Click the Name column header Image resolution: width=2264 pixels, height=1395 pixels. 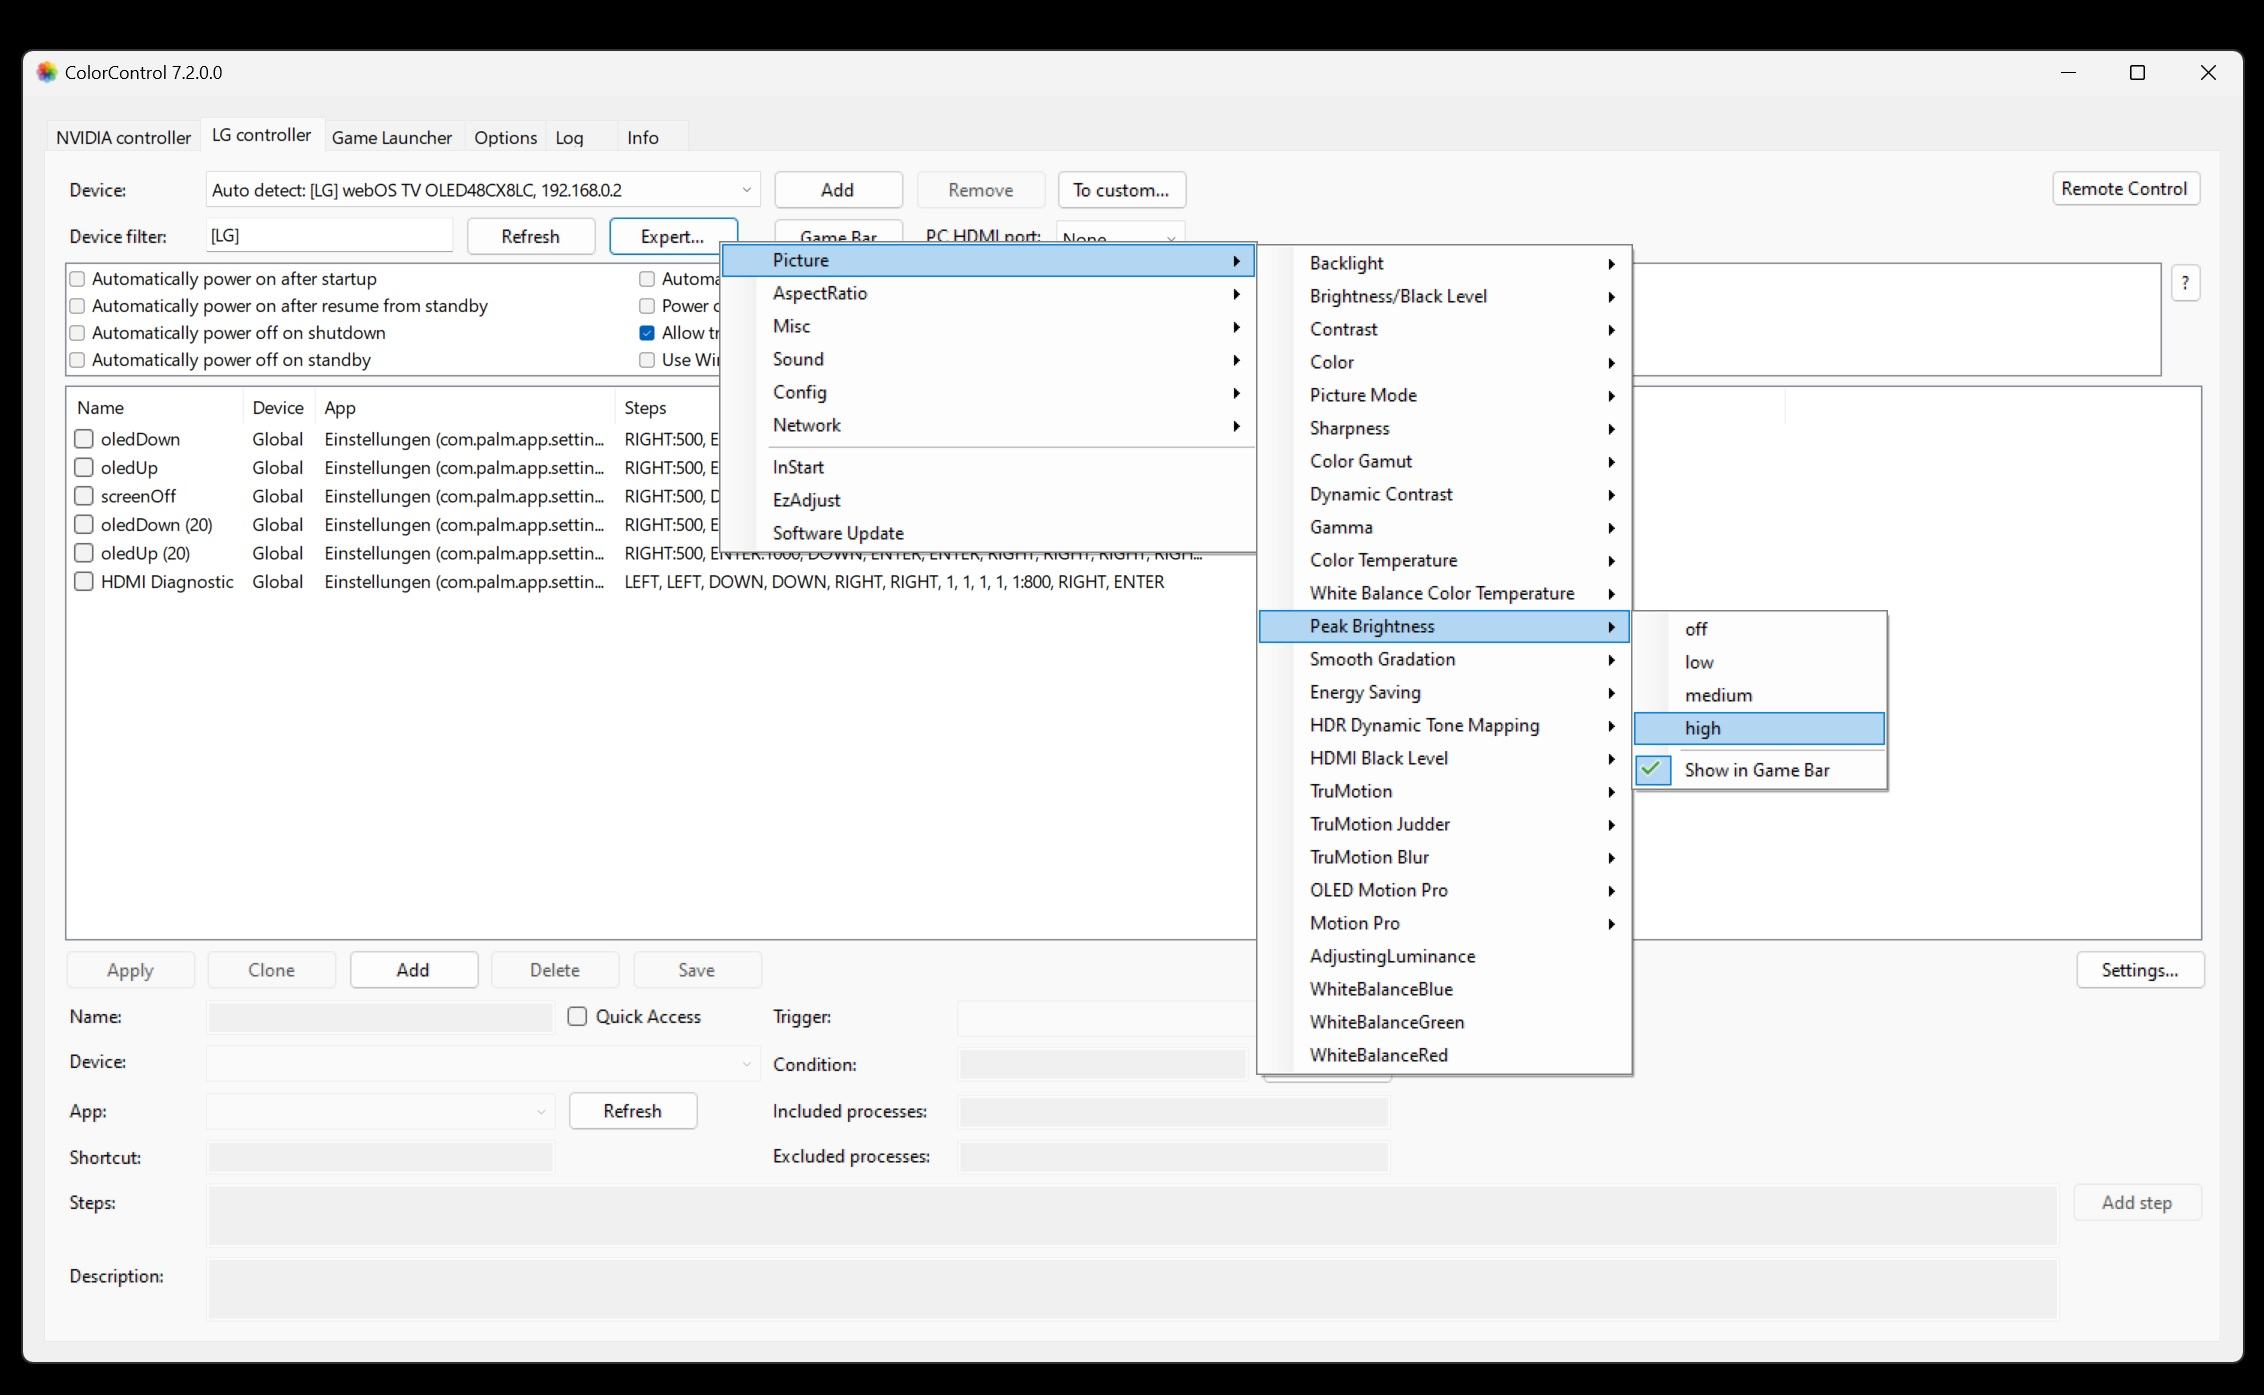click(x=155, y=407)
